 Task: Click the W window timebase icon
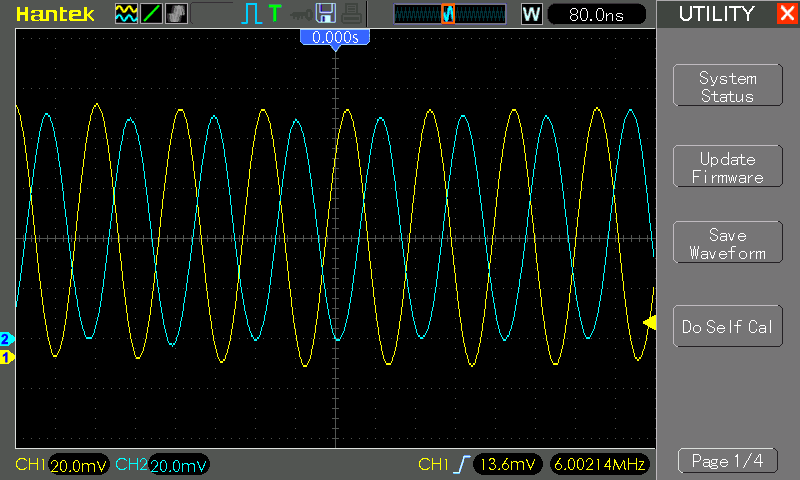click(x=532, y=14)
